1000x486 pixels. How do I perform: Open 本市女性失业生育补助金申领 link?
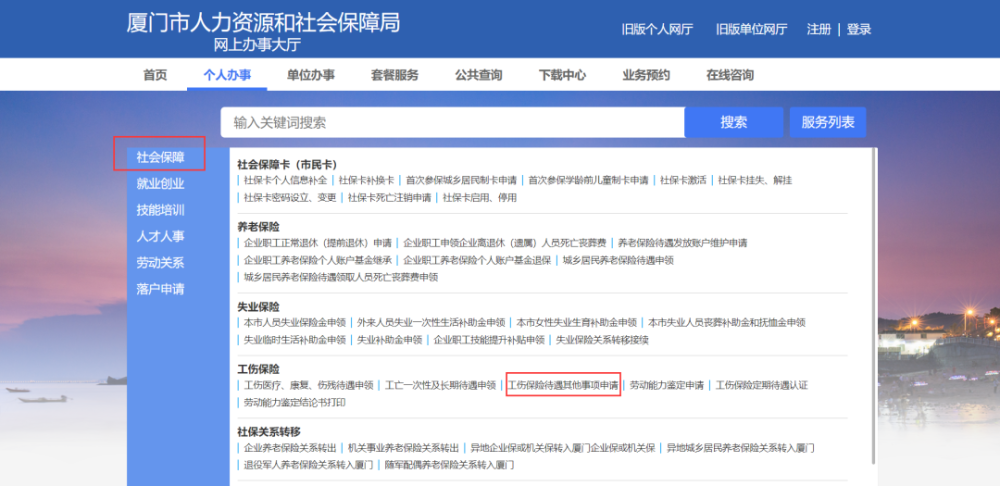click(577, 323)
